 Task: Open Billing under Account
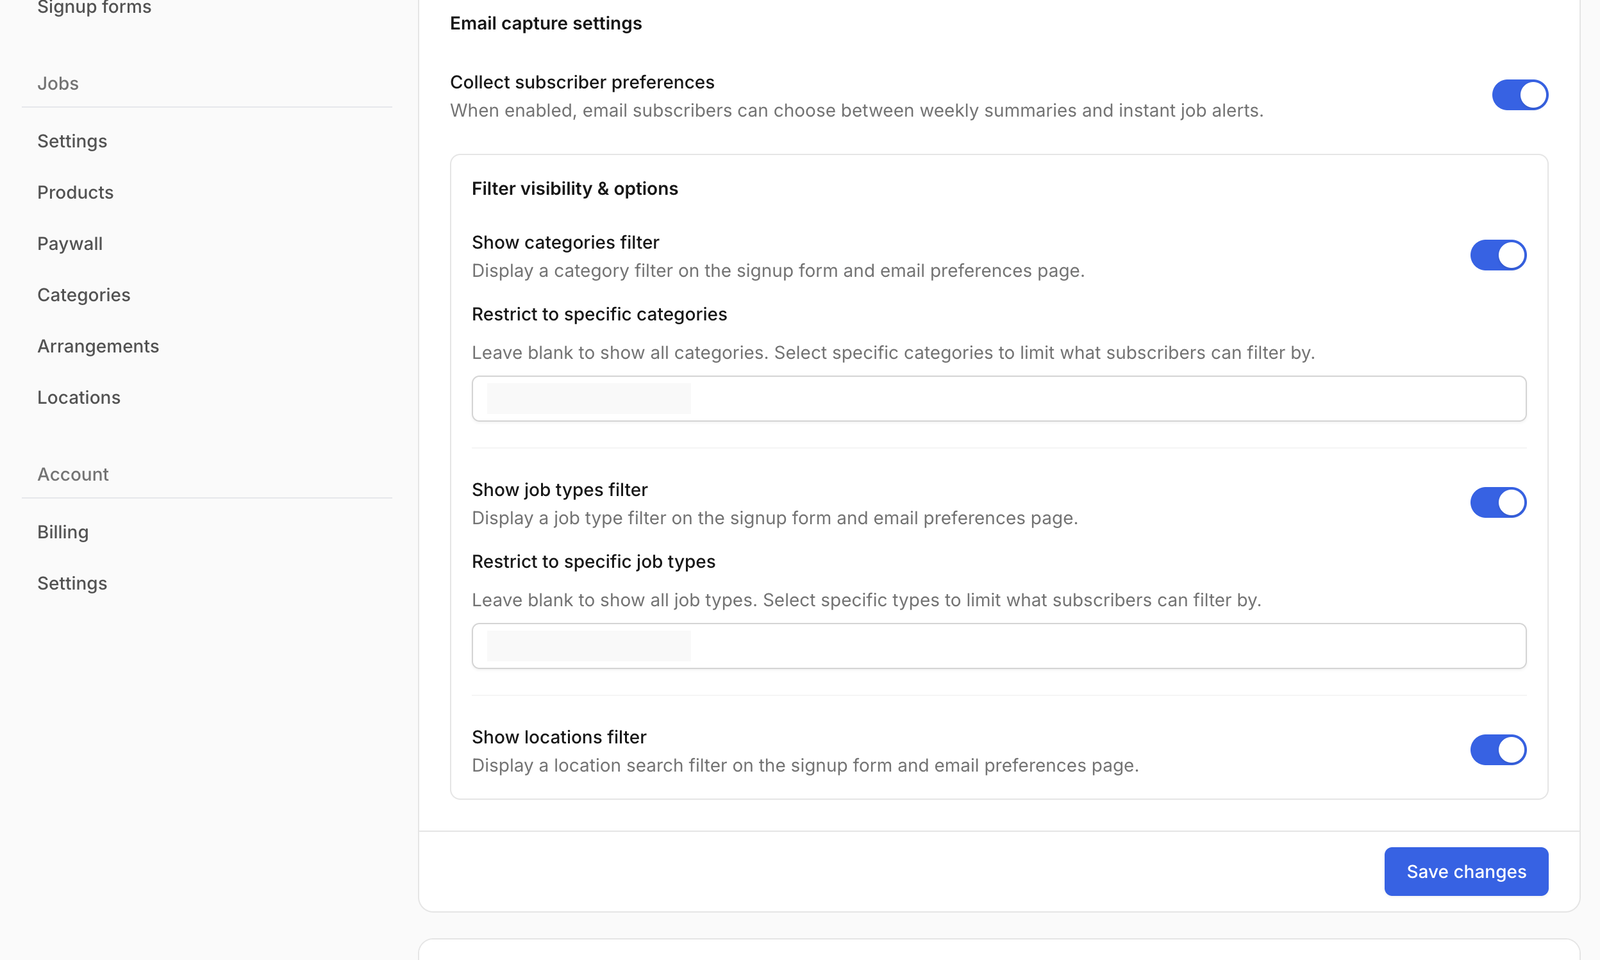click(62, 531)
